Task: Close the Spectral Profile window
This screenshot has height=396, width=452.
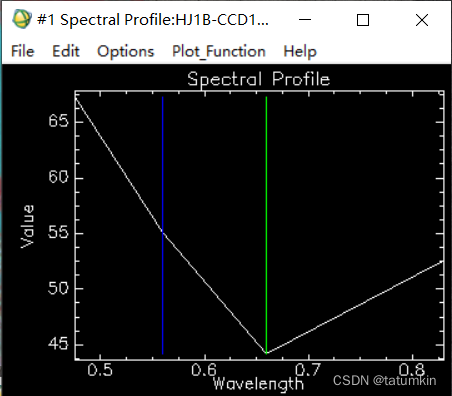Action: point(422,20)
